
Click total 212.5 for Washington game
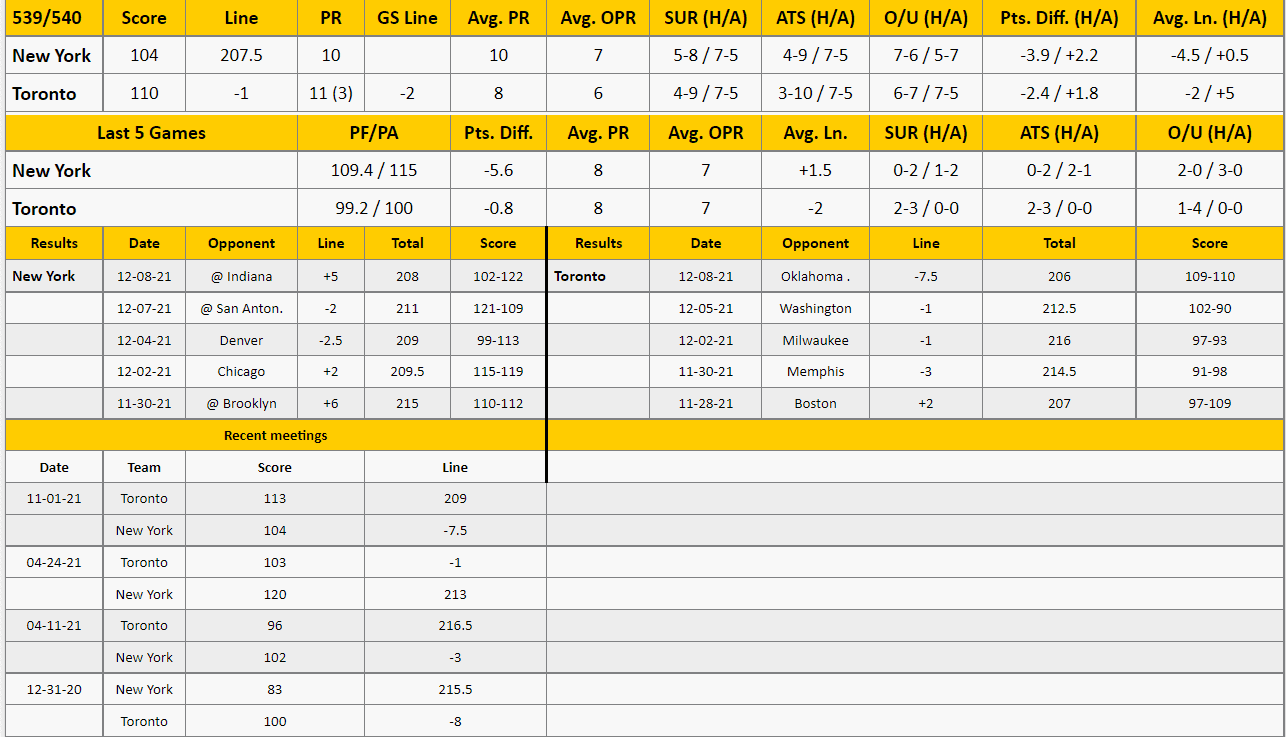click(1059, 309)
